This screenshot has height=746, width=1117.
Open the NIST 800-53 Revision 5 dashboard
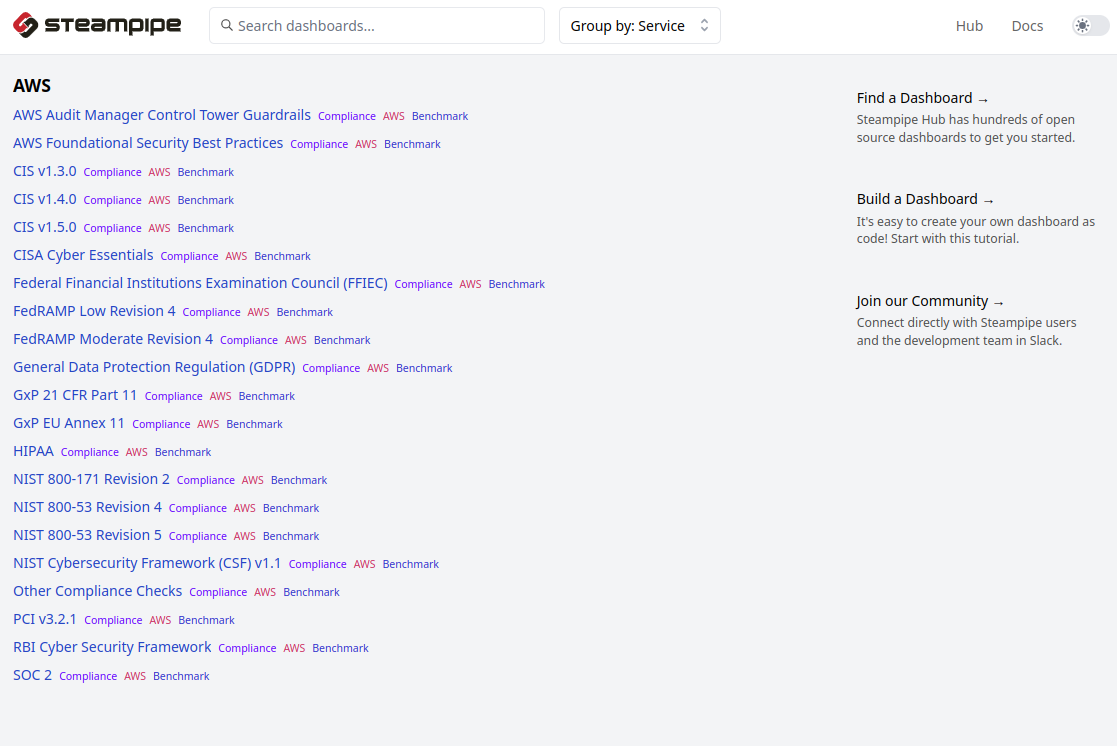click(x=87, y=535)
